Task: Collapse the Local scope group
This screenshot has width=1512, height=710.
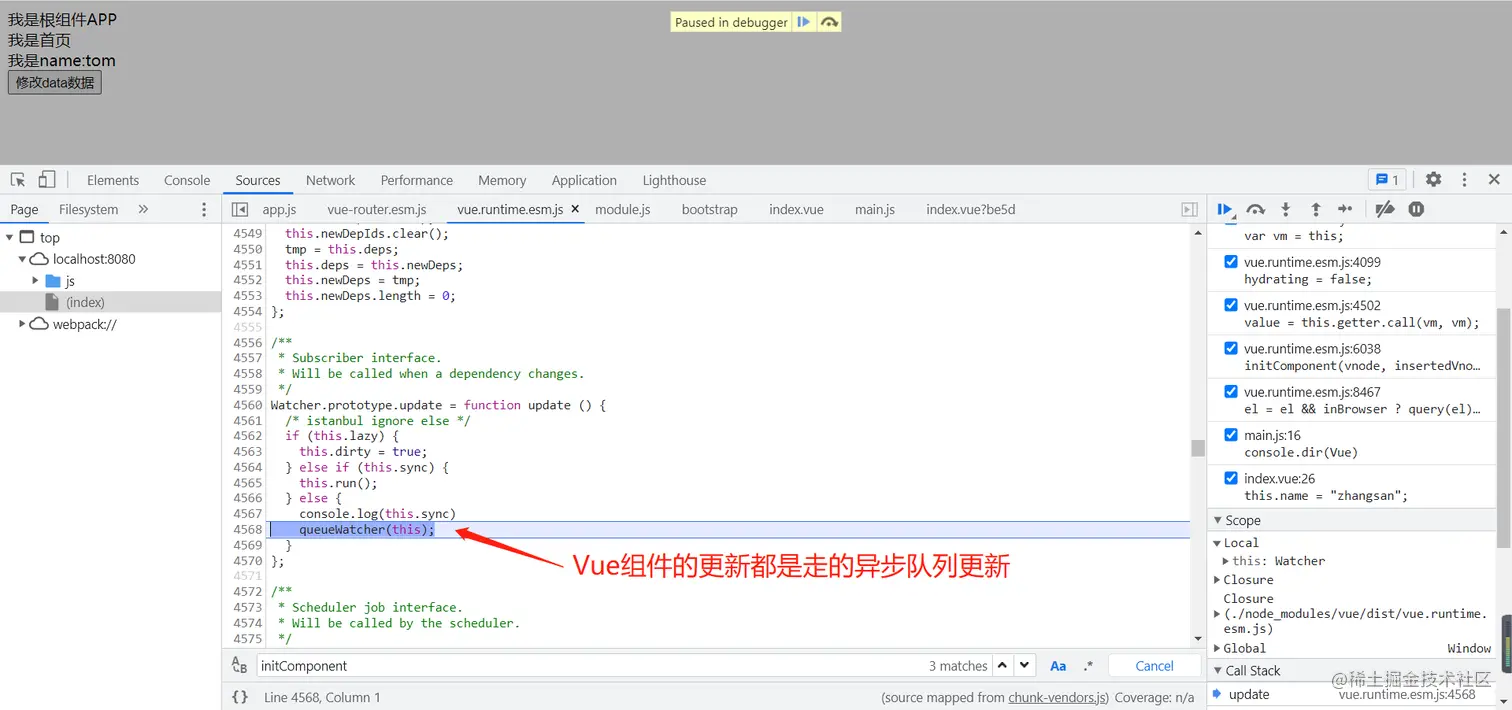Action: click(x=1217, y=543)
